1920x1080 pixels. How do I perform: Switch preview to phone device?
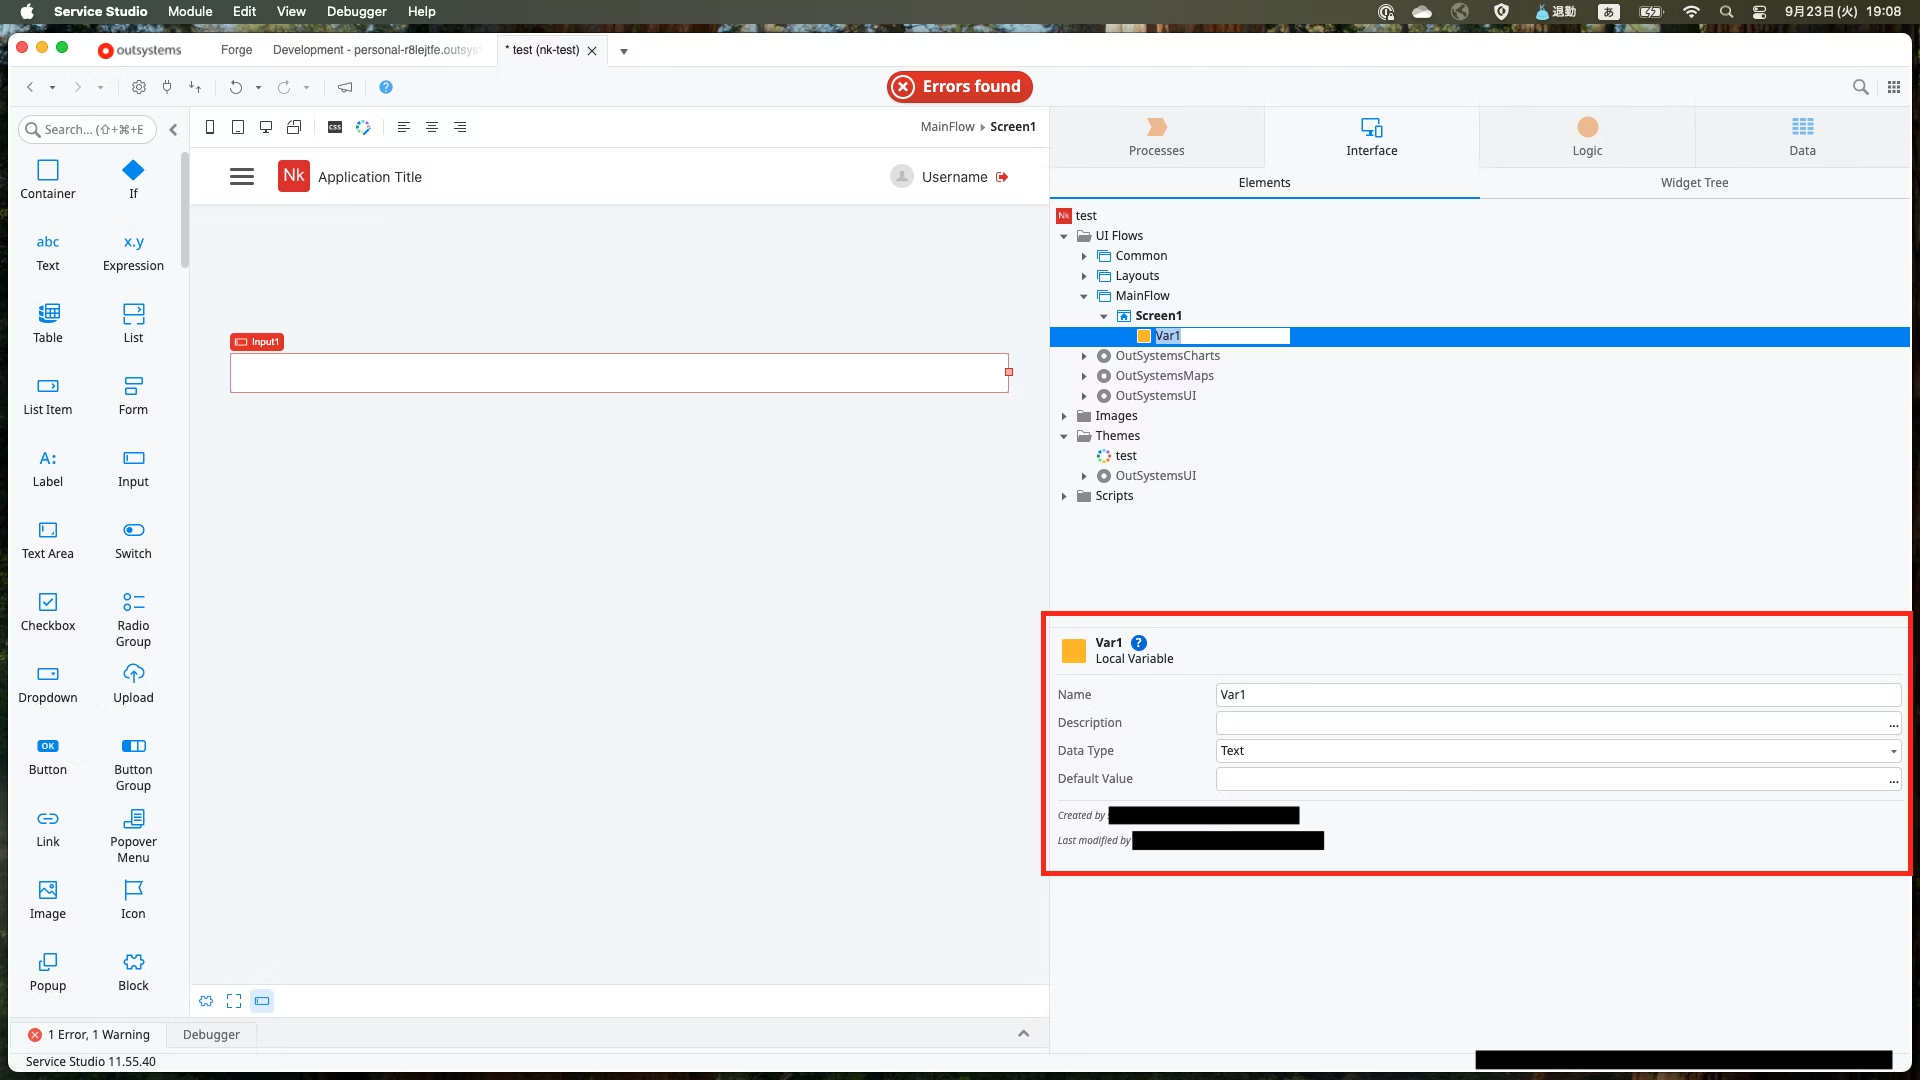pos(210,127)
